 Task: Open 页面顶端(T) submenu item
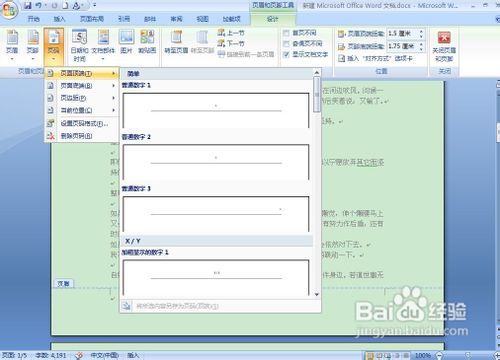pos(82,73)
